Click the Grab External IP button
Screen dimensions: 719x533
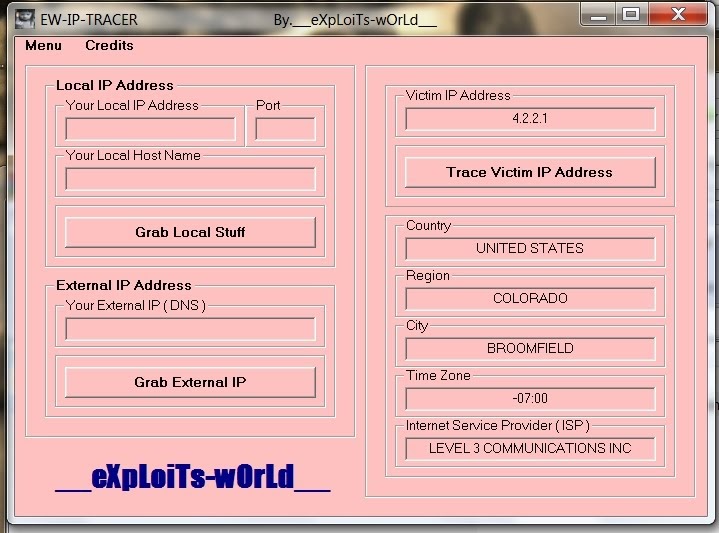coord(190,382)
